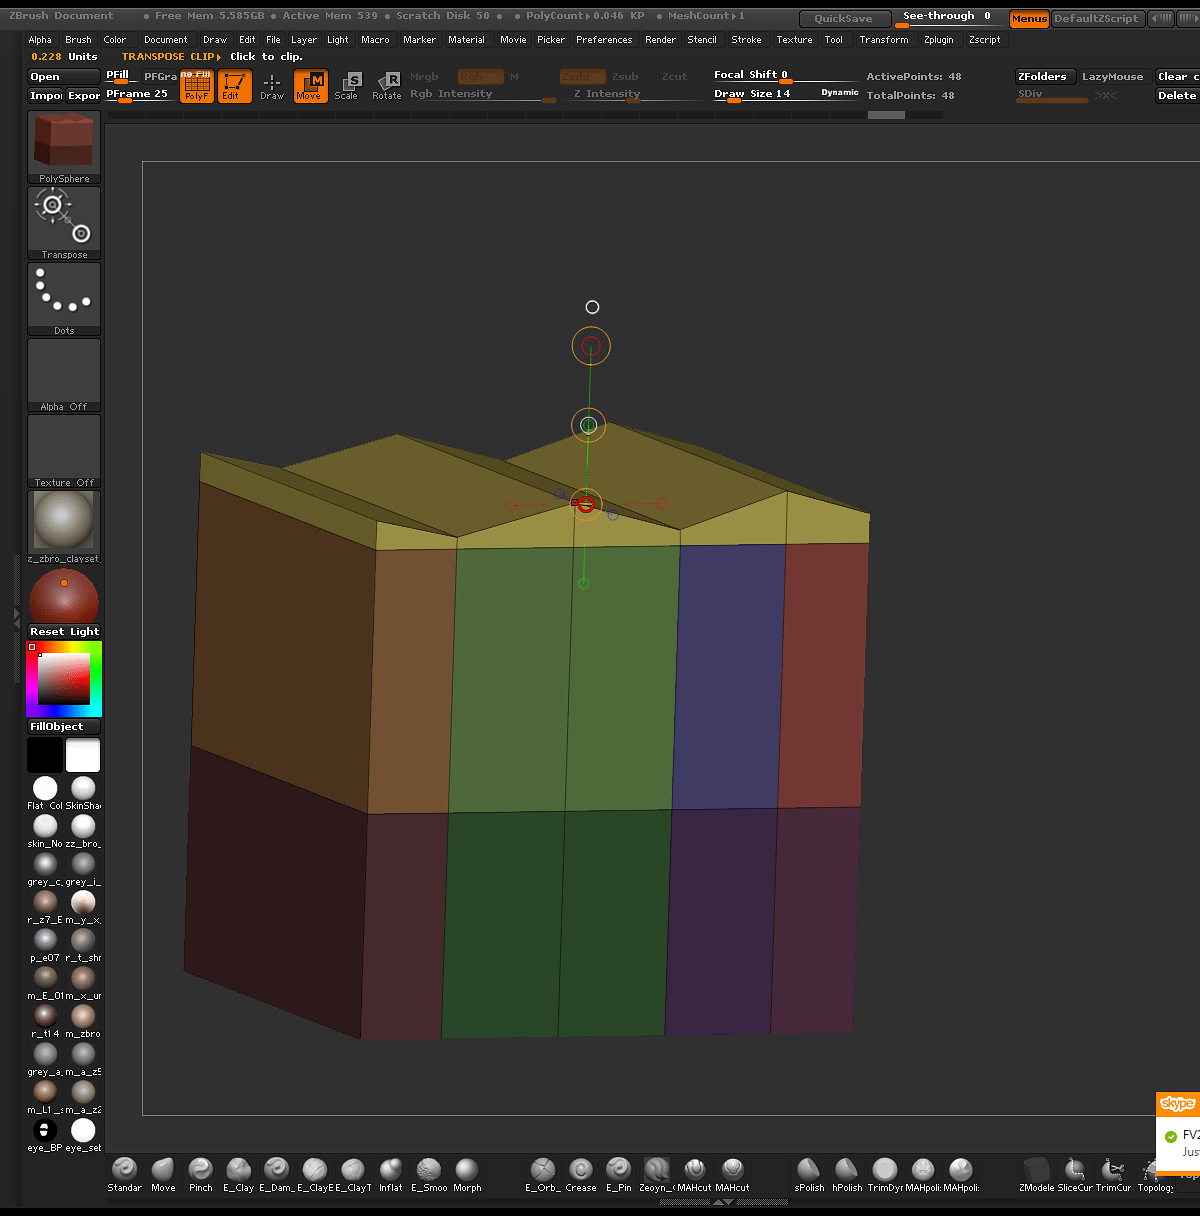This screenshot has height=1216, width=1200.
Task: Click the FillObject button
Action: pyautogui.click(x=64, y=727)
